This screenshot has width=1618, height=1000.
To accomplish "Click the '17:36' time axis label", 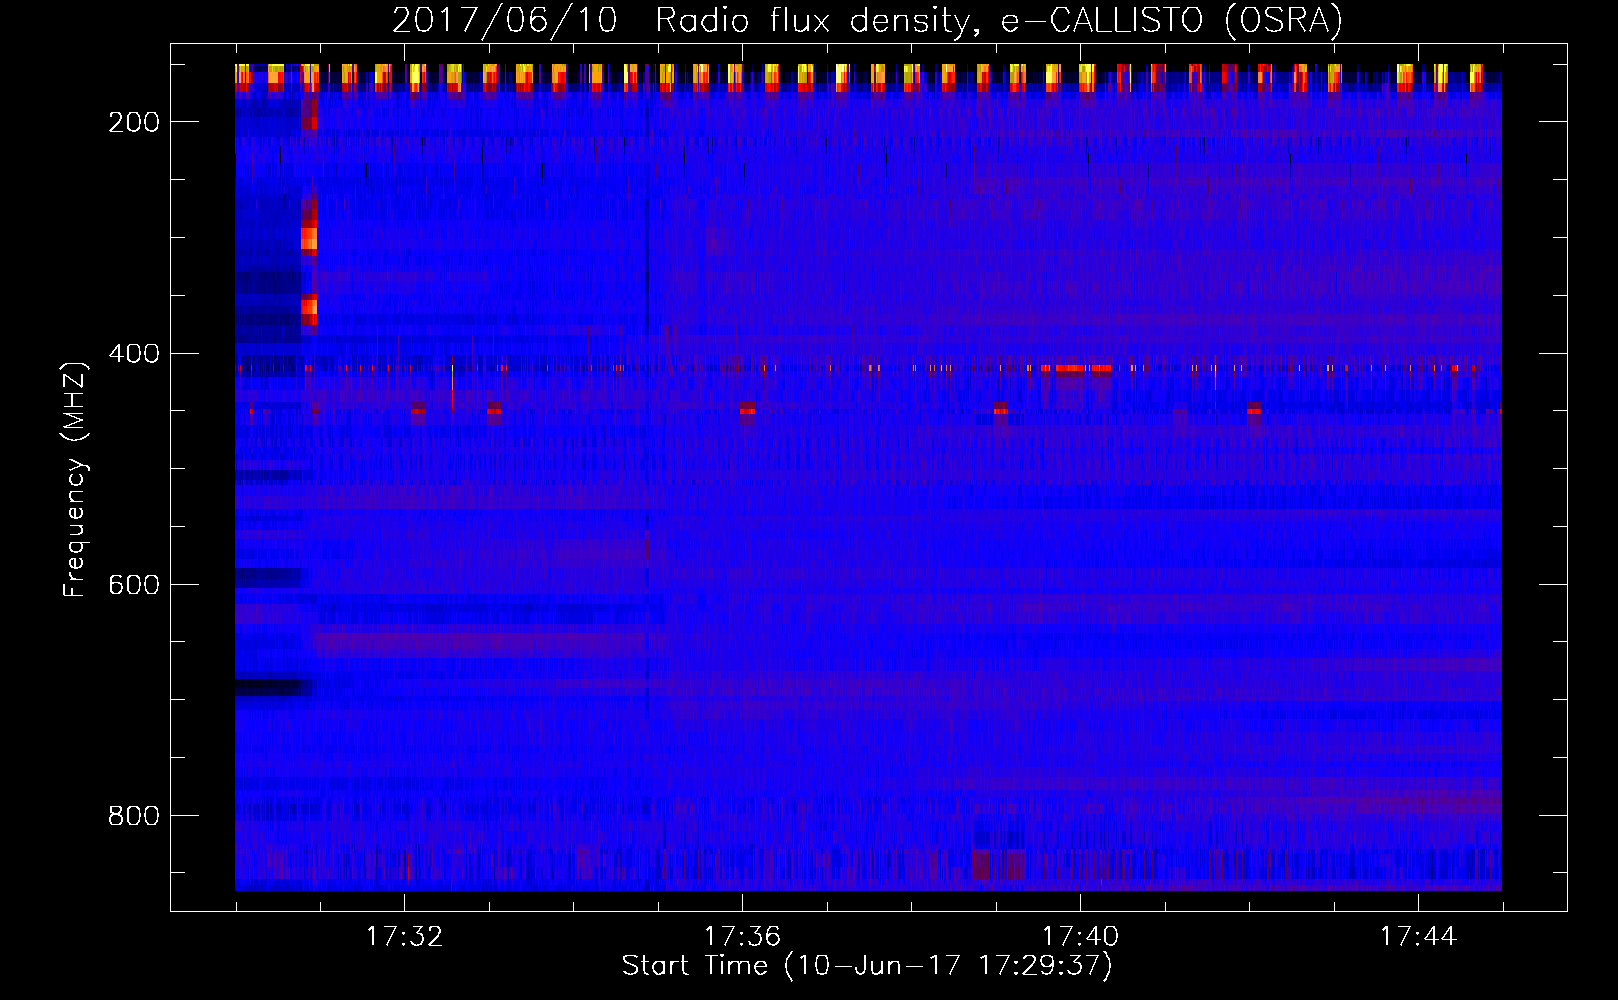I will (x=742, y=937).
